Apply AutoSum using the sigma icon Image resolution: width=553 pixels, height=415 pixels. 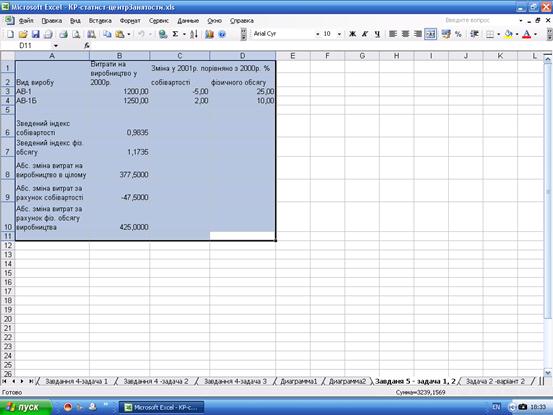(x=175, y=34)
